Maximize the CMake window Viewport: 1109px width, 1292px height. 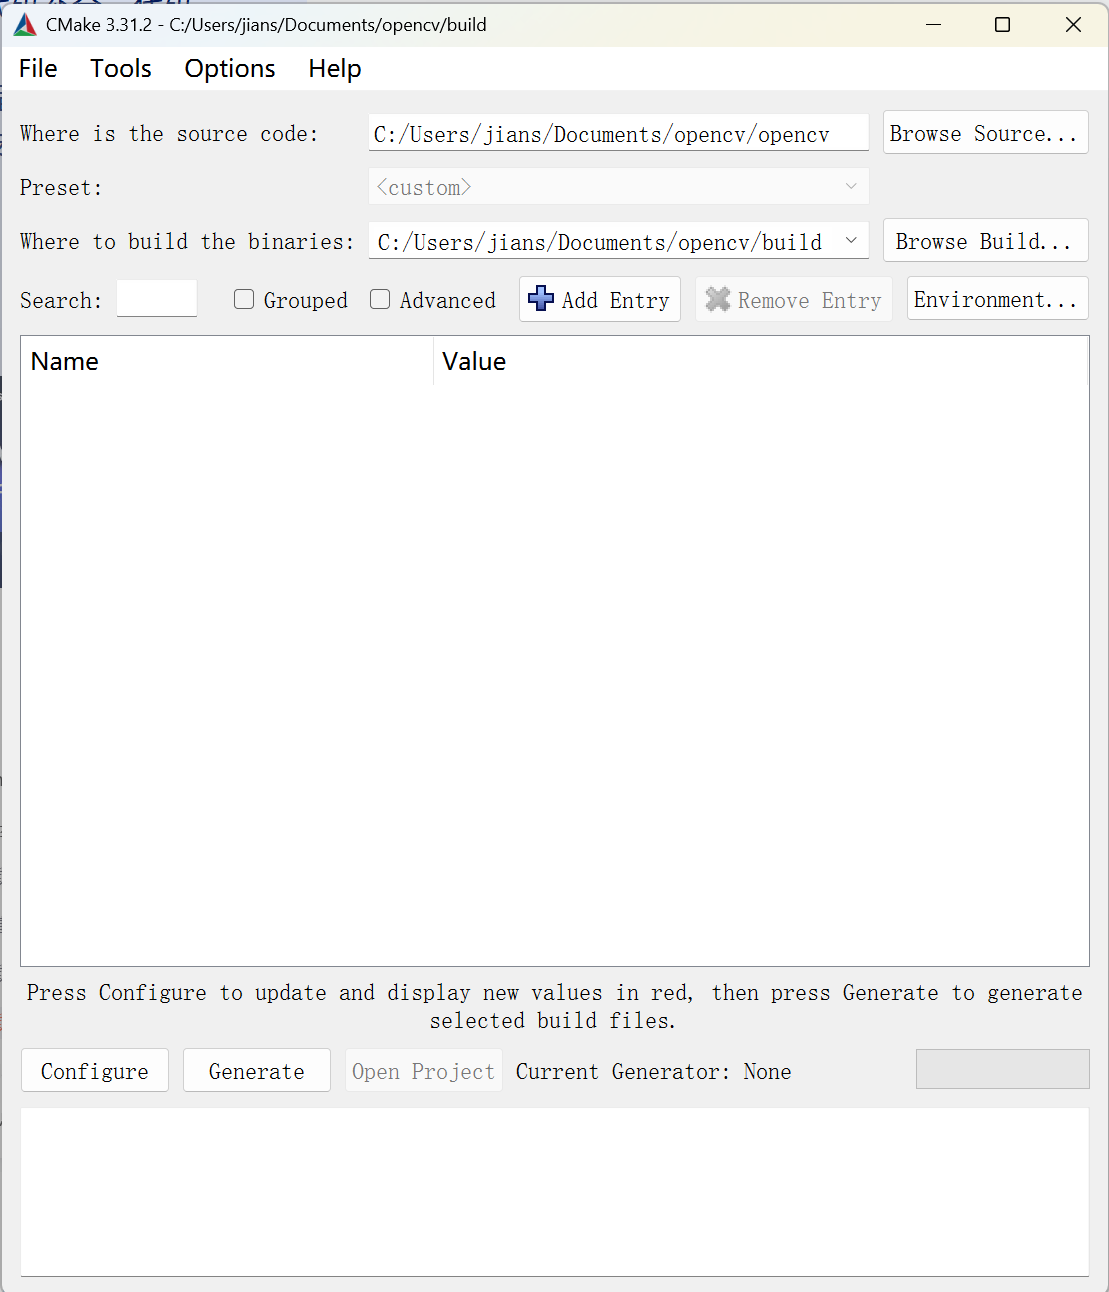[1003, 25]
